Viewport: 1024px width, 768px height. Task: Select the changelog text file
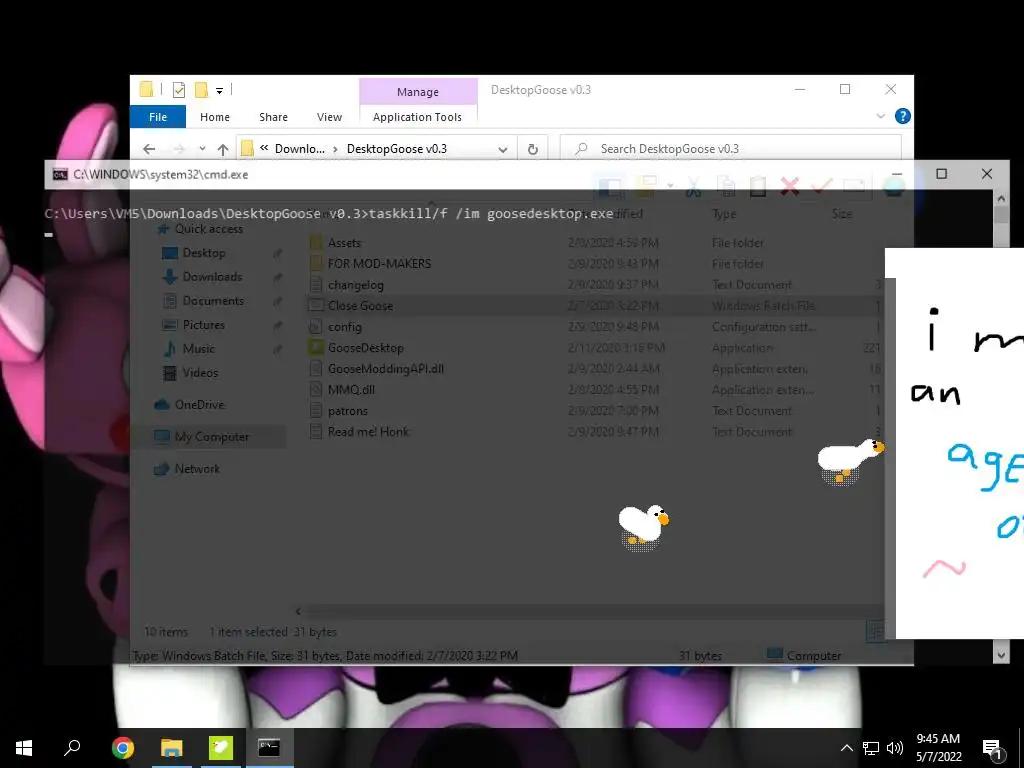355,285
